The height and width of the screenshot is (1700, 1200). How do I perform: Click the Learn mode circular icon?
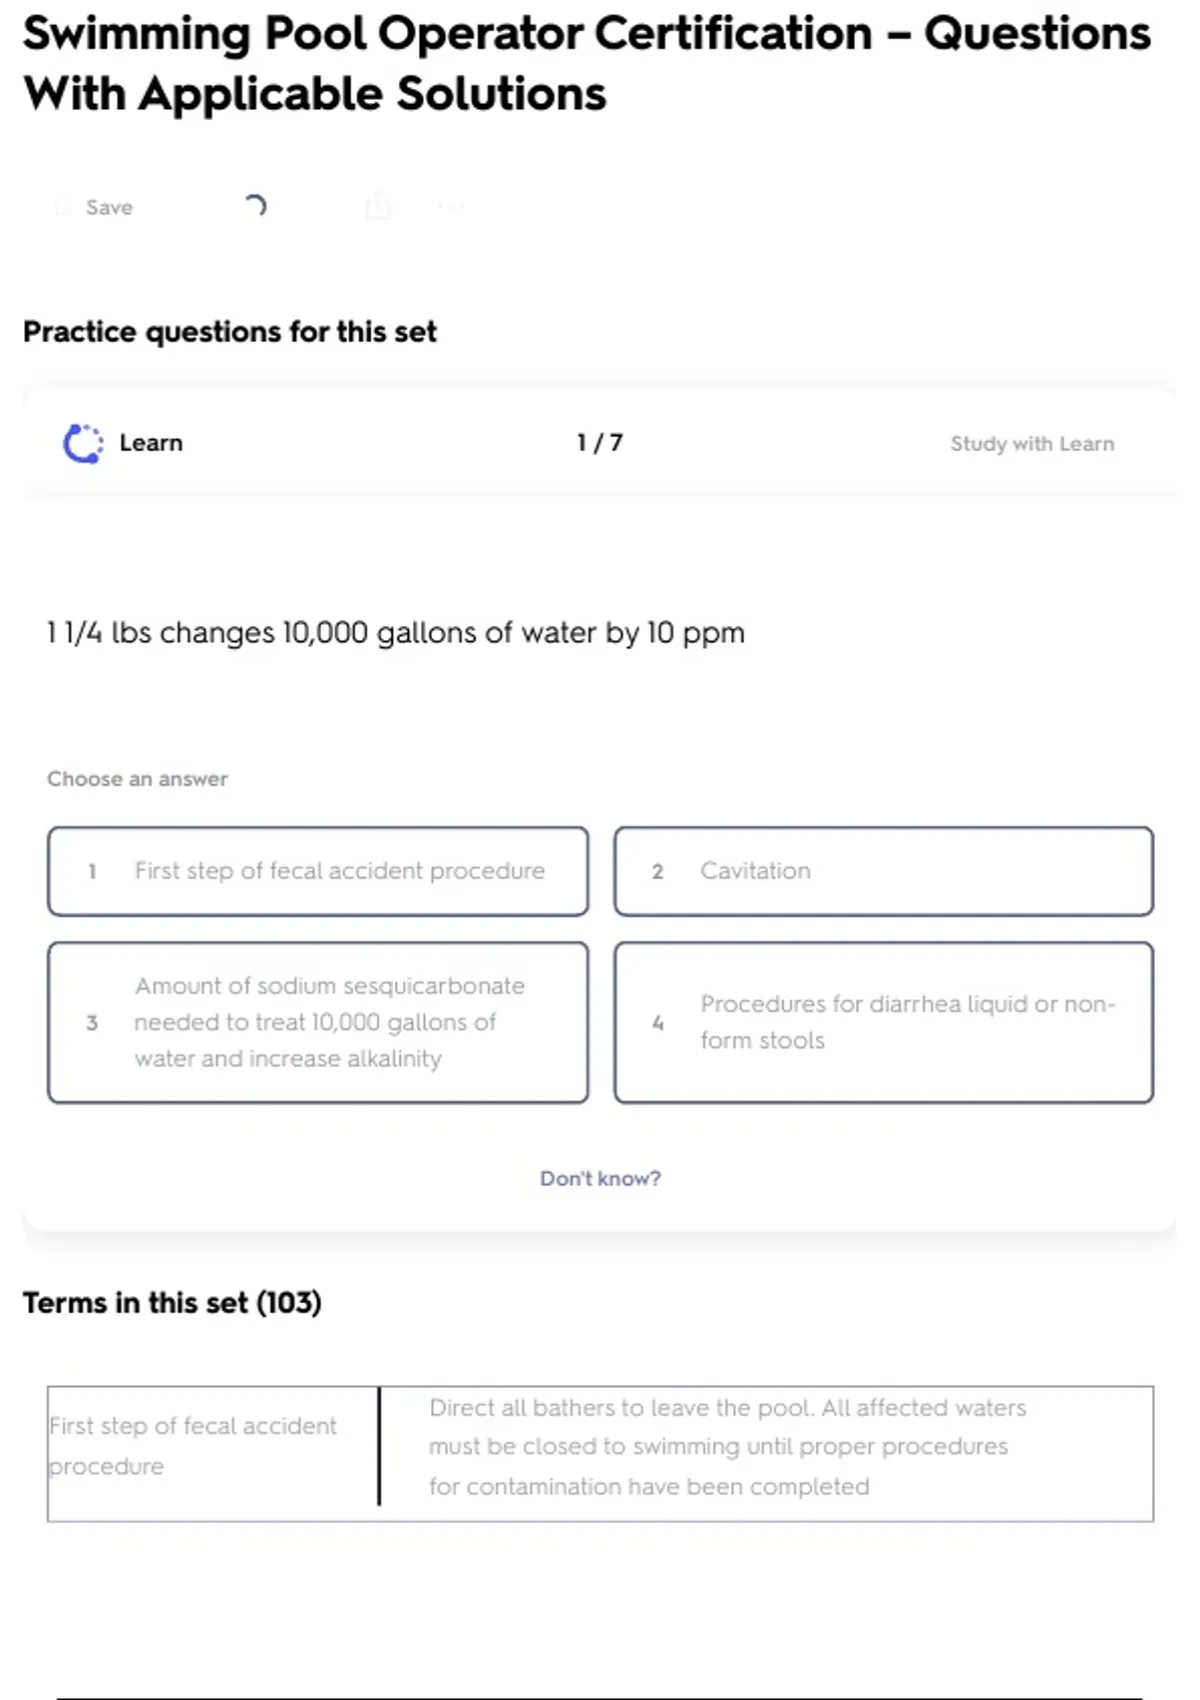pos(83,443)
